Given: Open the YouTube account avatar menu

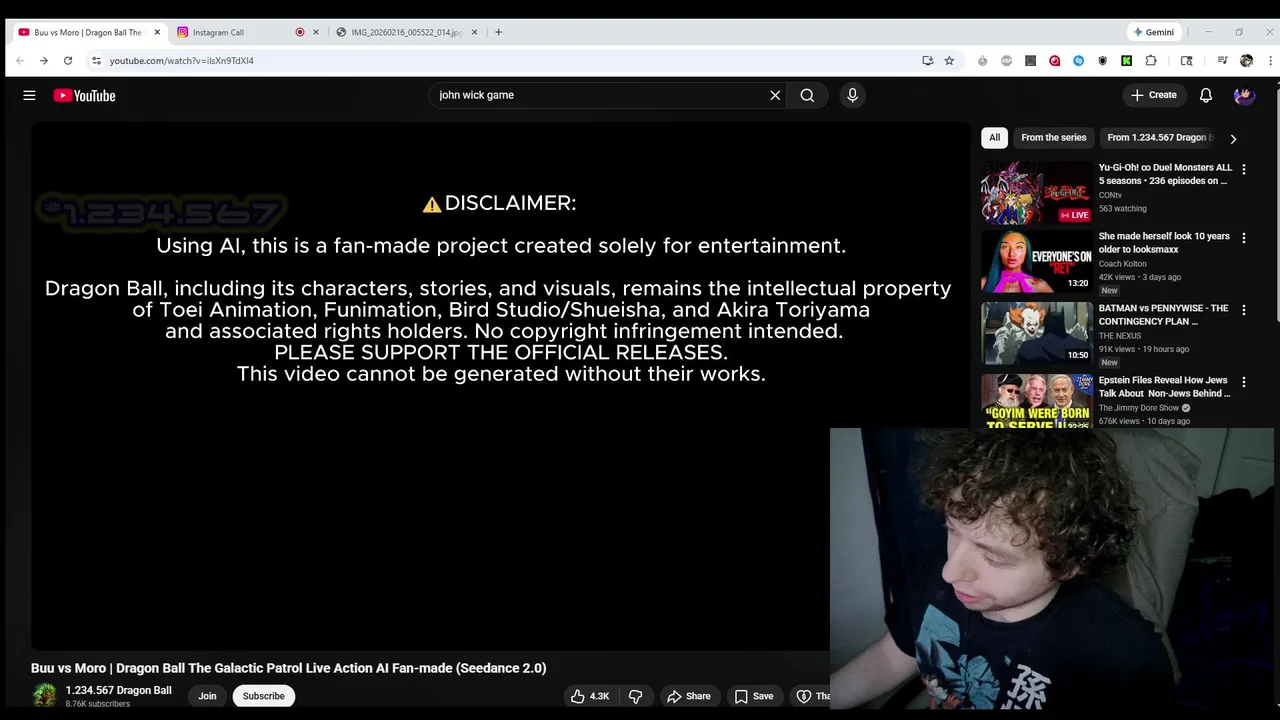Looking at the screenshot, I should click(x=1244, y=95).
